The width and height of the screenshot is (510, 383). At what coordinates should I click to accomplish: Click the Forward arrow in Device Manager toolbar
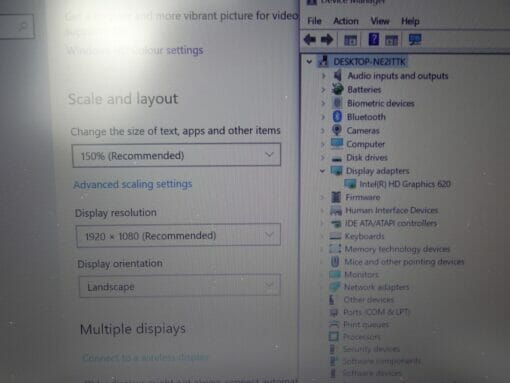(327, 40)
